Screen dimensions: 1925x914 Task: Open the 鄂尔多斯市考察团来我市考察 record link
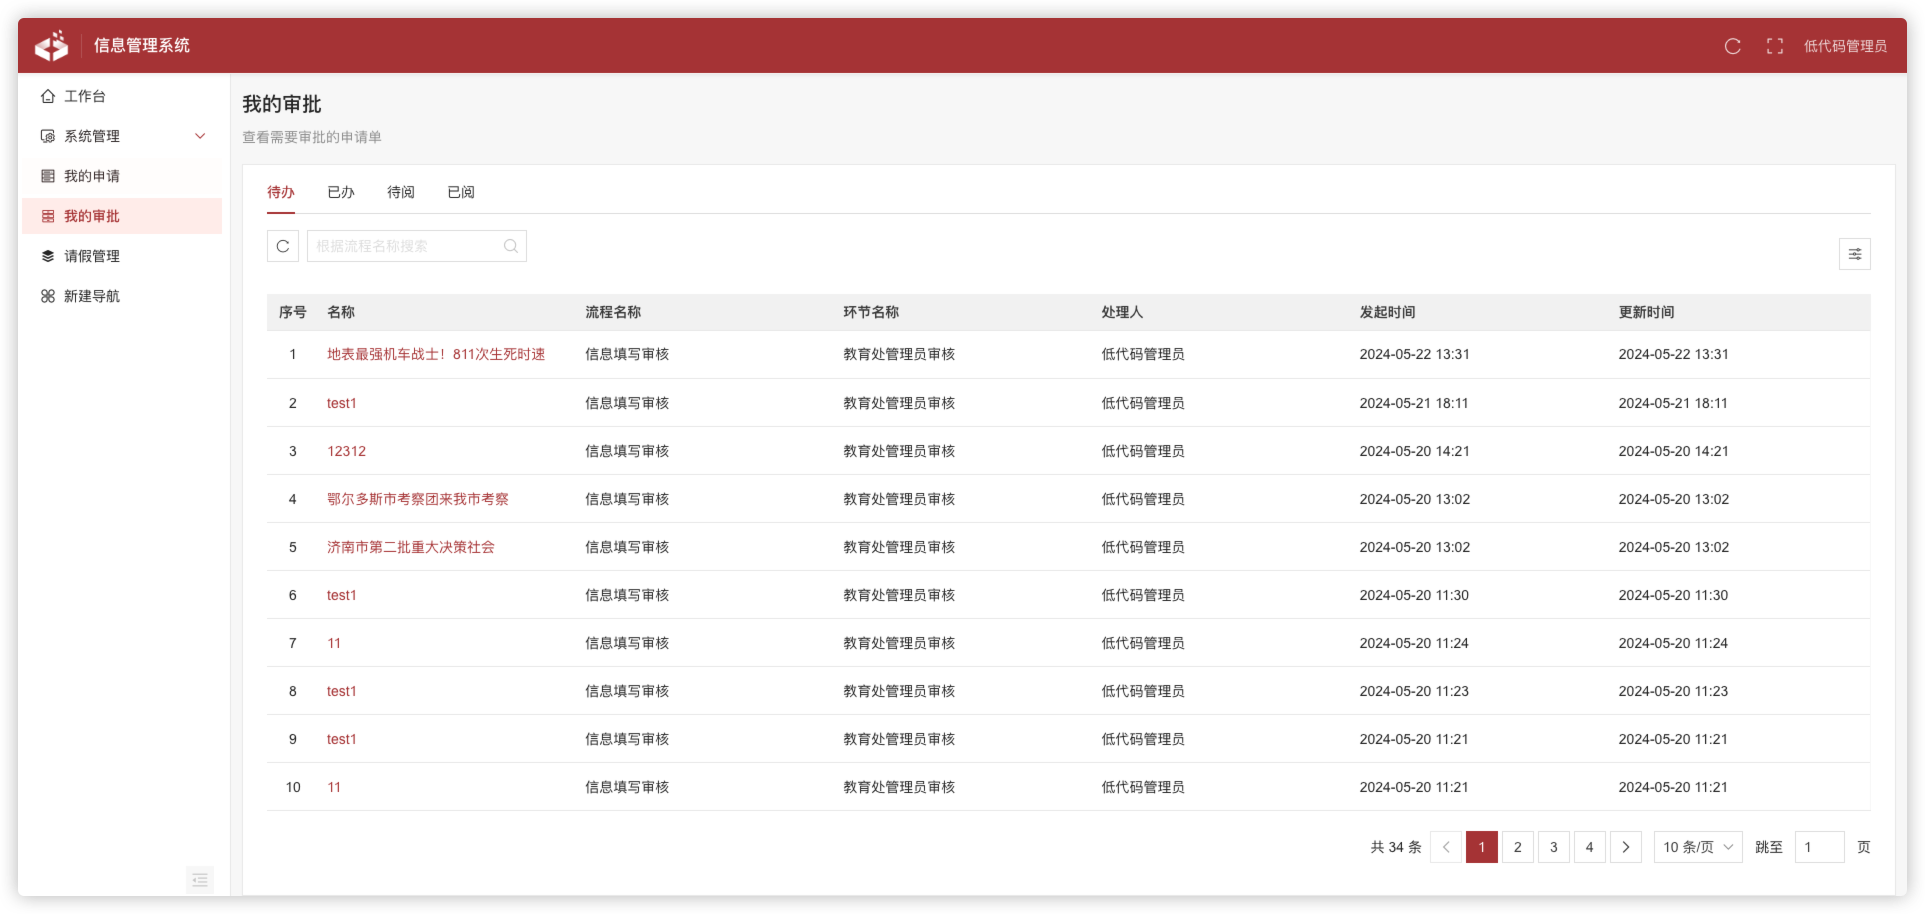(417, 499)
